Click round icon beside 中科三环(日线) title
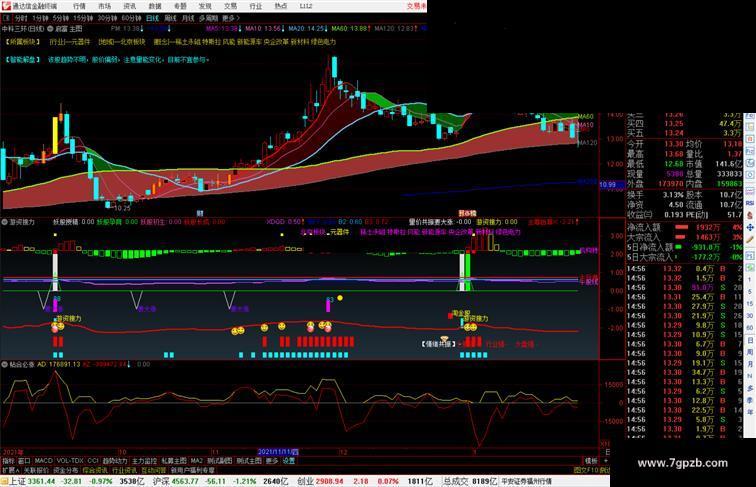This screenshot has width=756, height=487. tap(50, 29)
